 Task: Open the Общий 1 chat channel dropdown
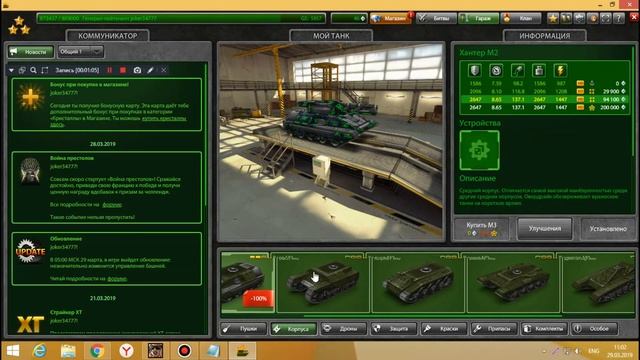80,52
